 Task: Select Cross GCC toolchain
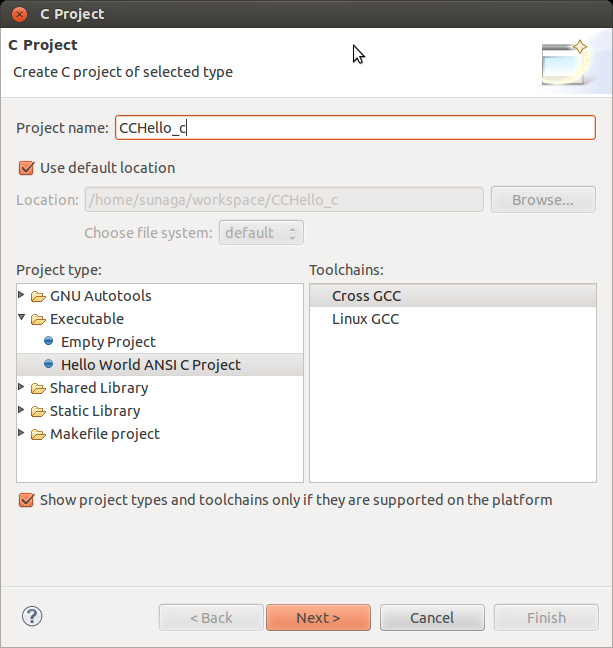pyautogui.click(x=366, y=296)
